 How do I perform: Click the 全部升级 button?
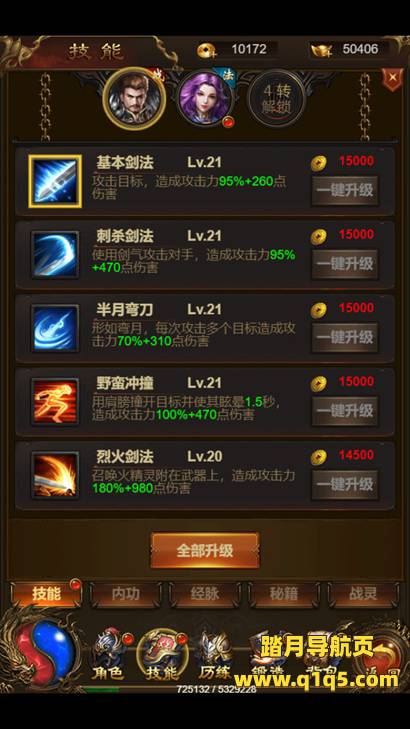205,550
